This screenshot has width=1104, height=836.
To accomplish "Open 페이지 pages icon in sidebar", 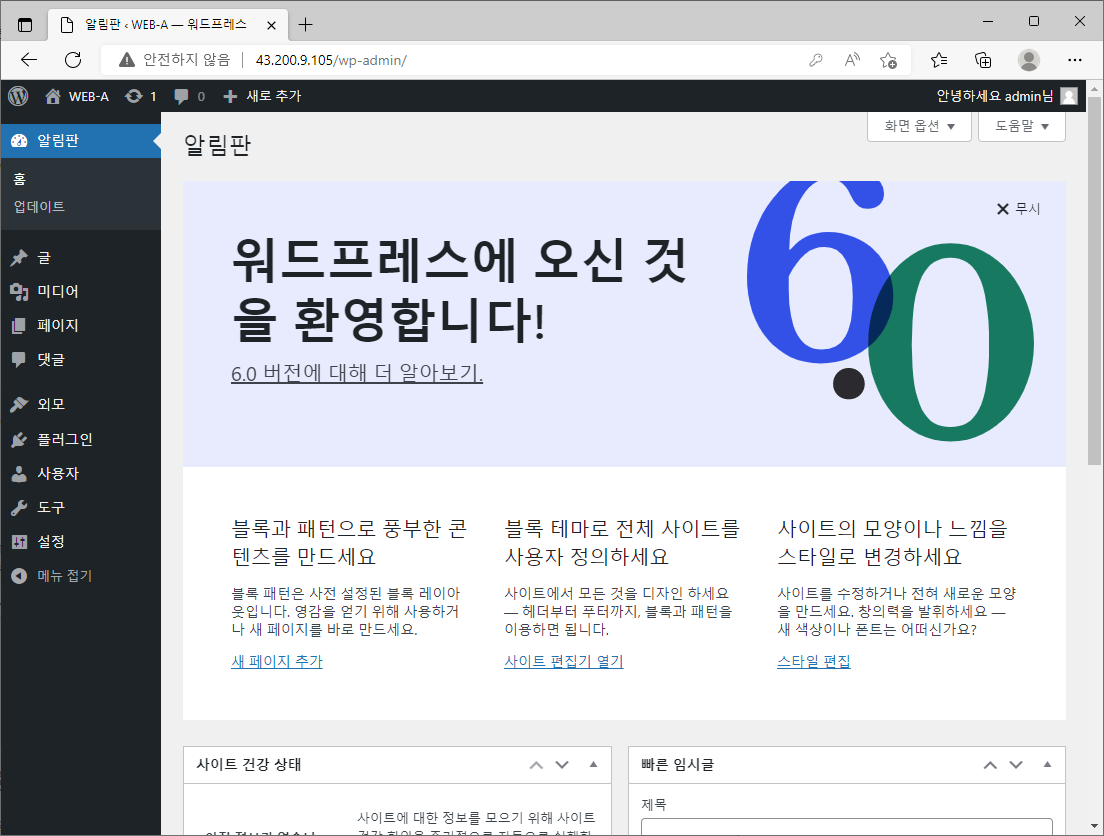I will (x=19, y=325).
